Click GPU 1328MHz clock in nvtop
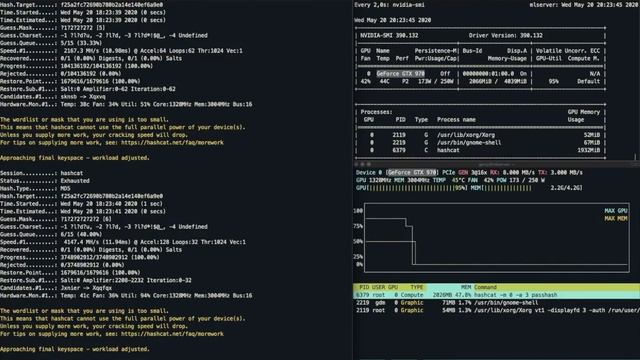 click(x=373, y=180)
